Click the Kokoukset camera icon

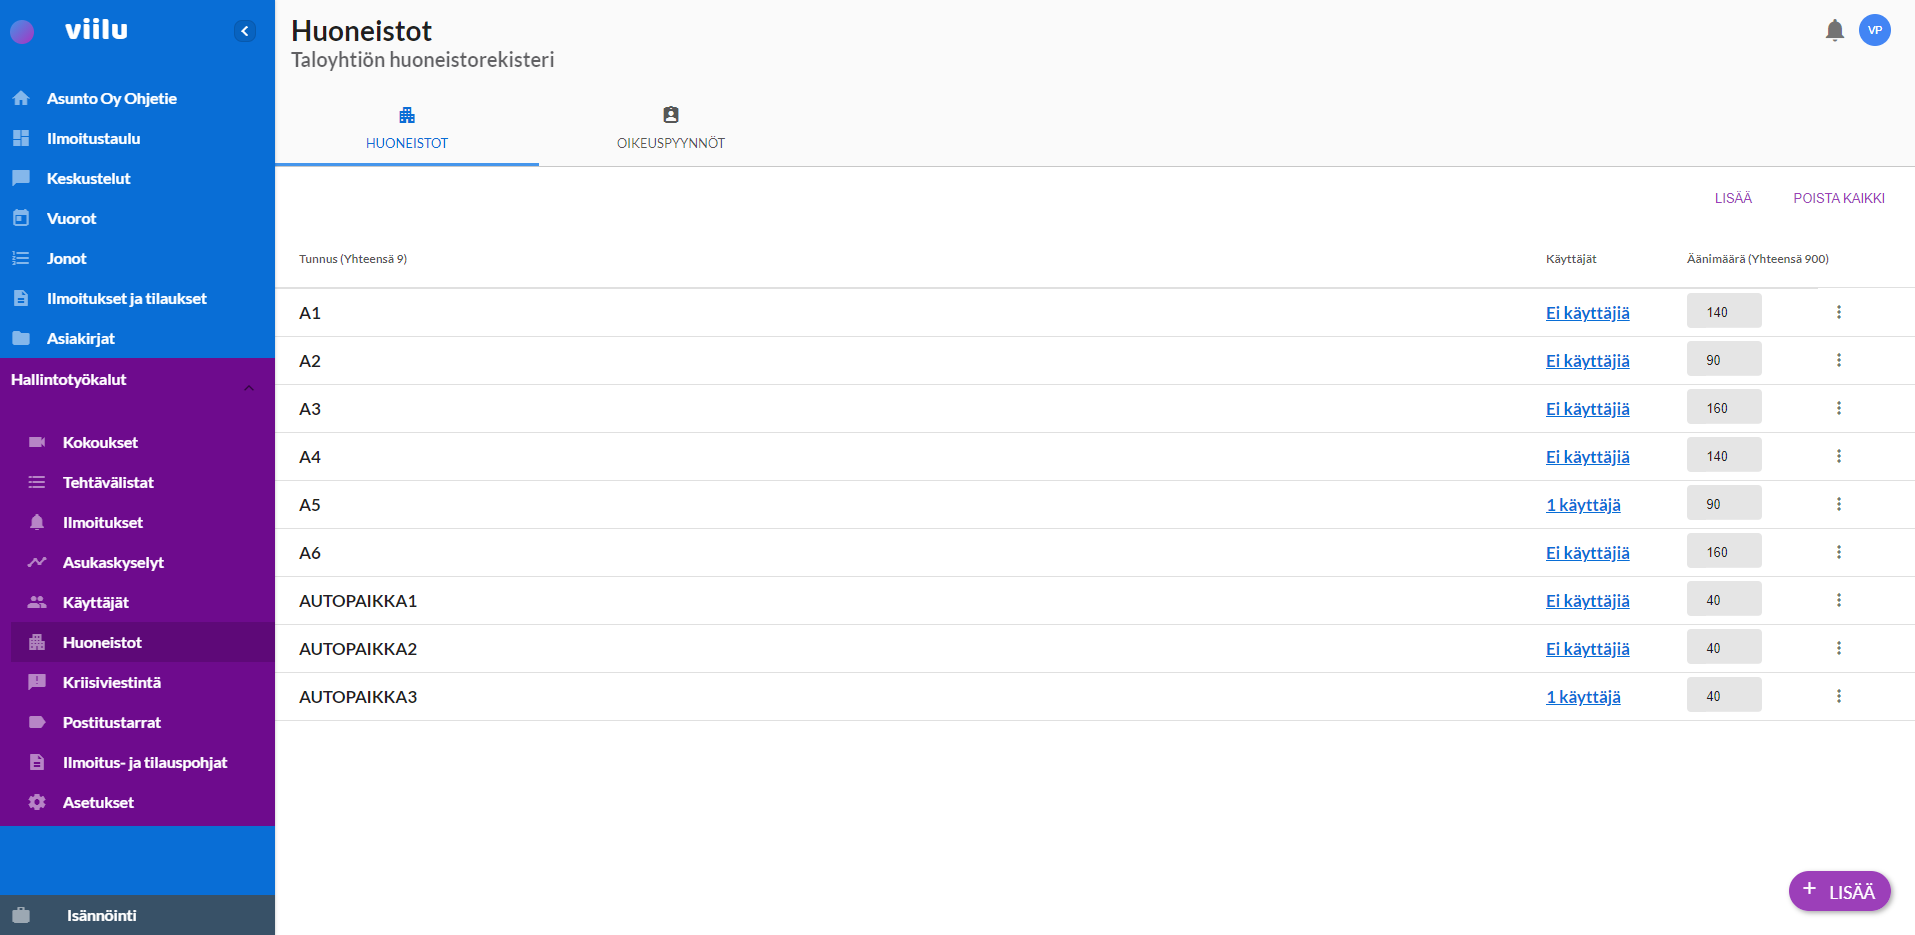[37, 442]
